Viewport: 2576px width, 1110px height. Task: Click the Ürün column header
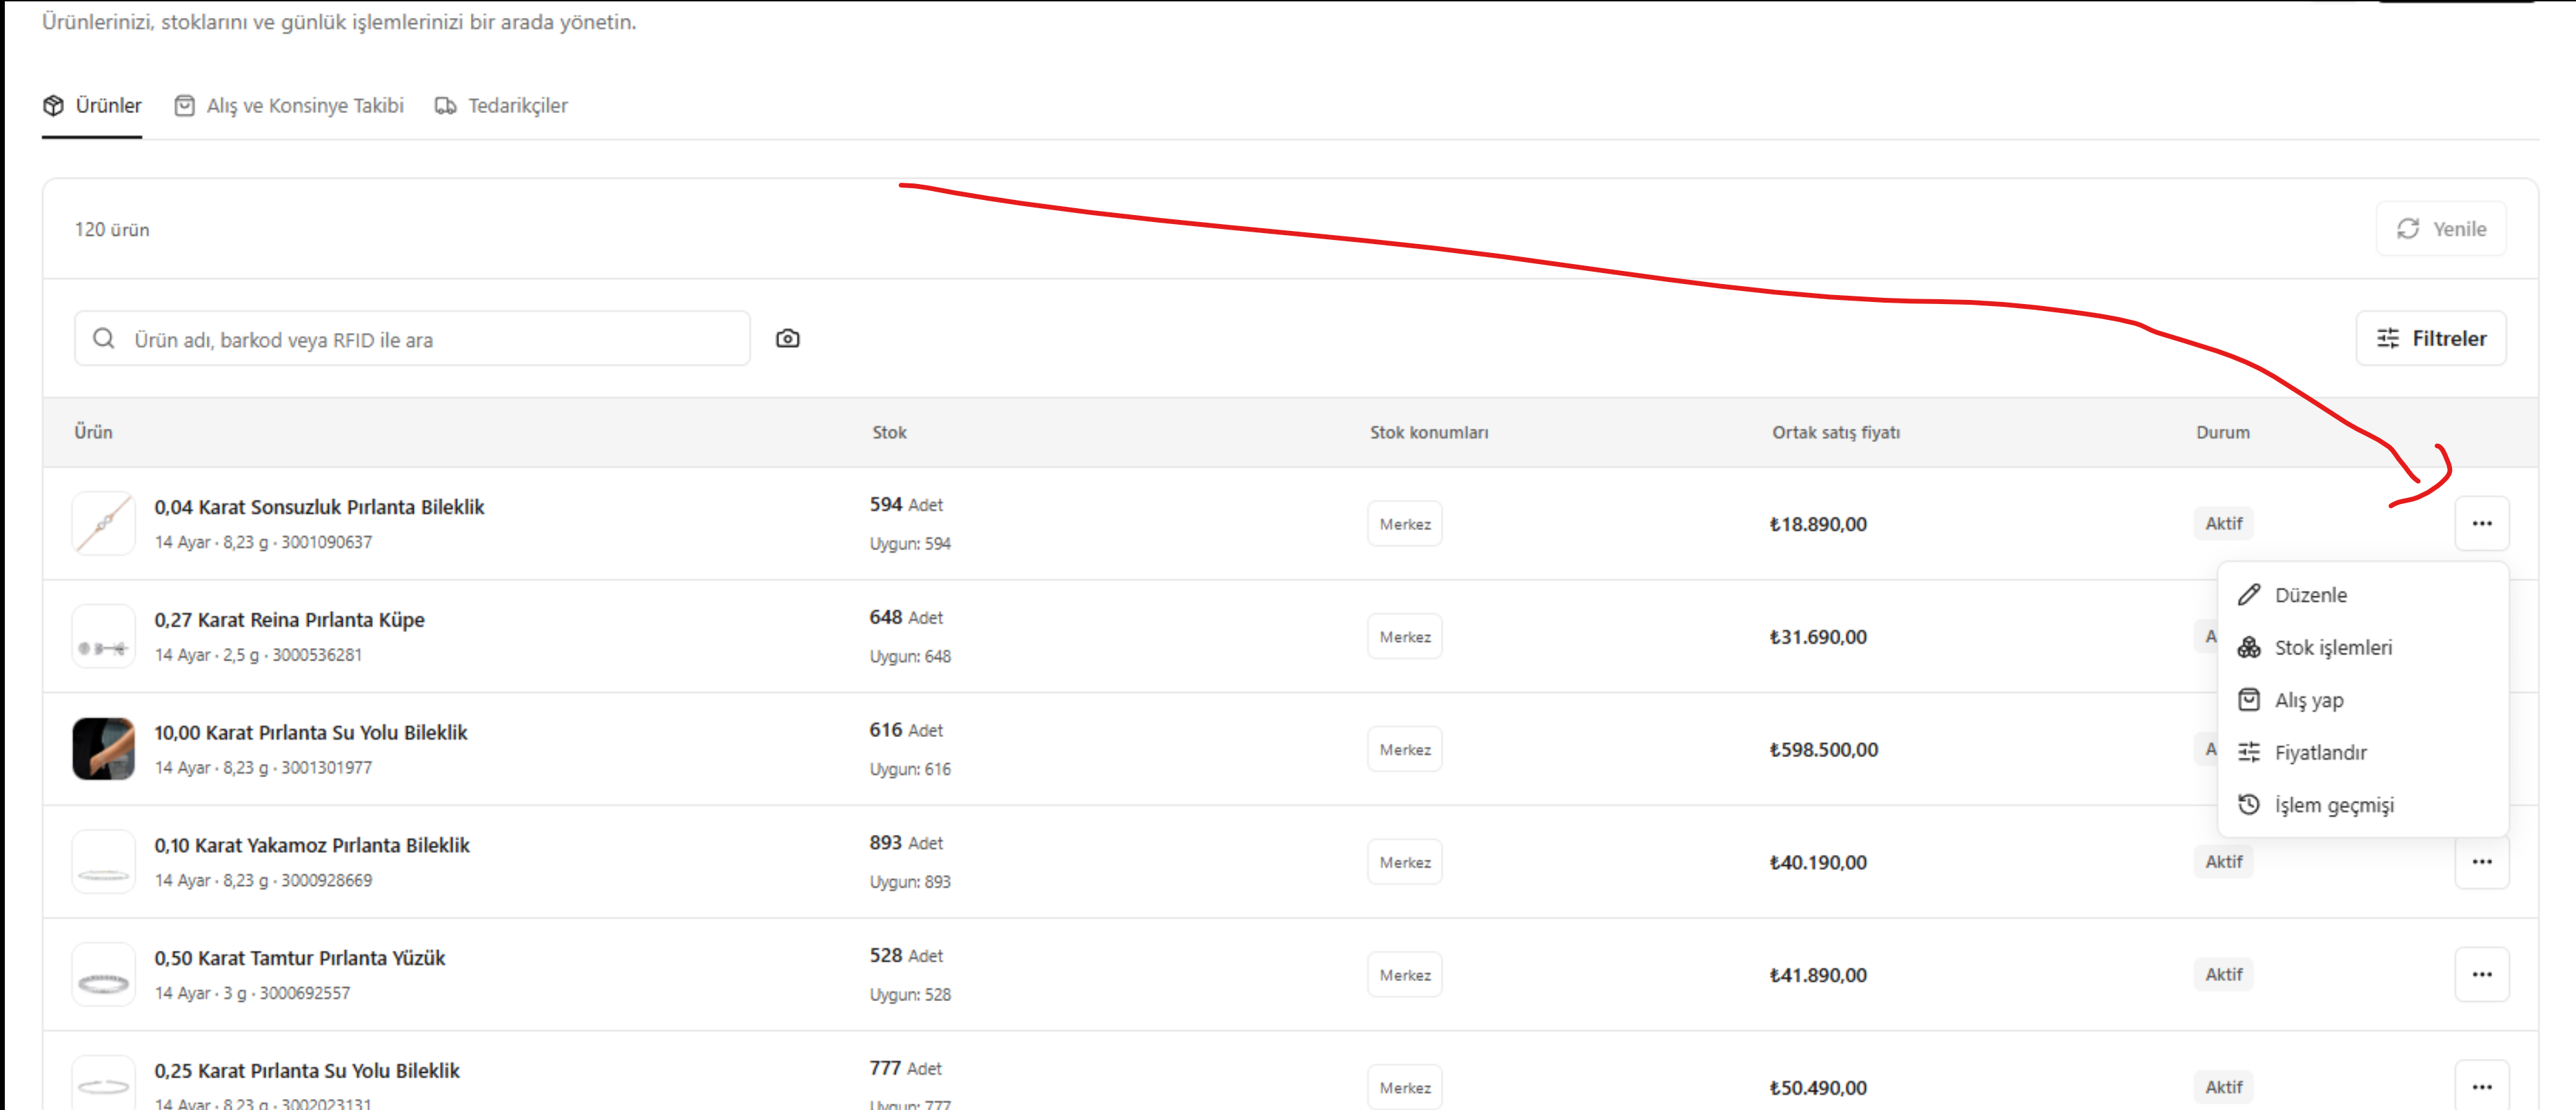point(93,432)
